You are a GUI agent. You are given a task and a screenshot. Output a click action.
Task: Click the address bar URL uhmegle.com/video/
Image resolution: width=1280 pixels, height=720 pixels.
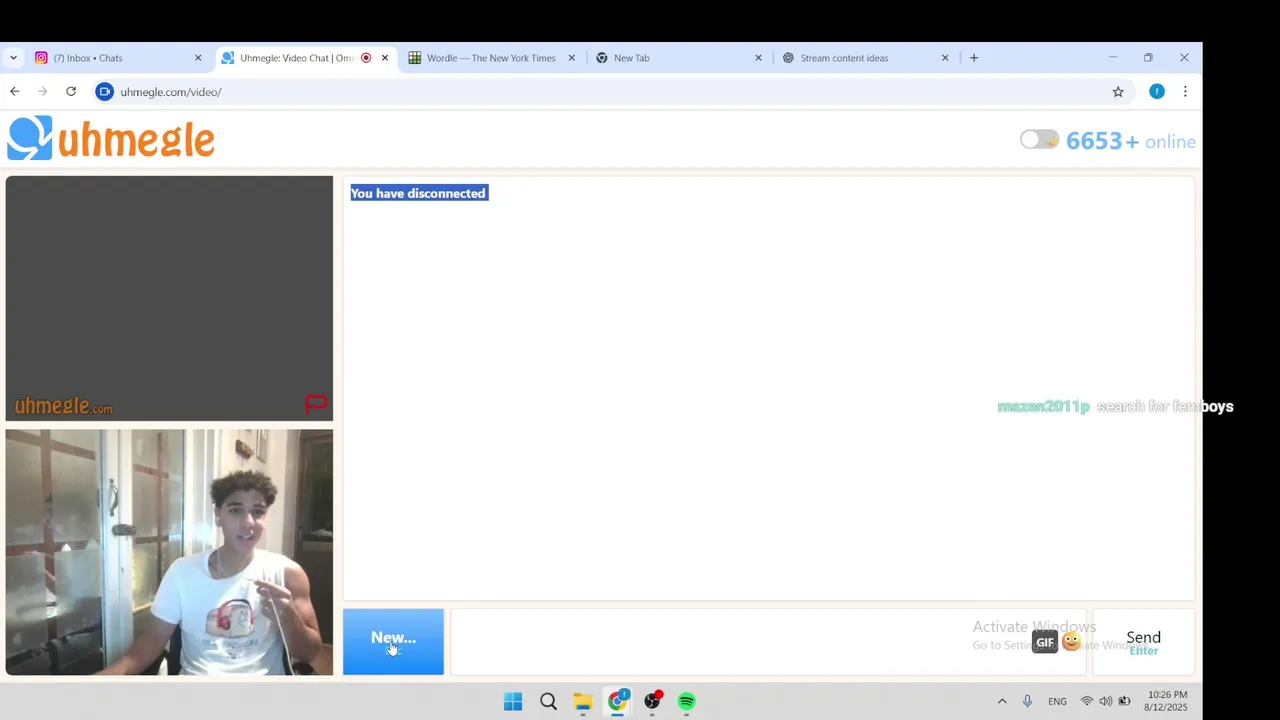click(x=171, y=92)
